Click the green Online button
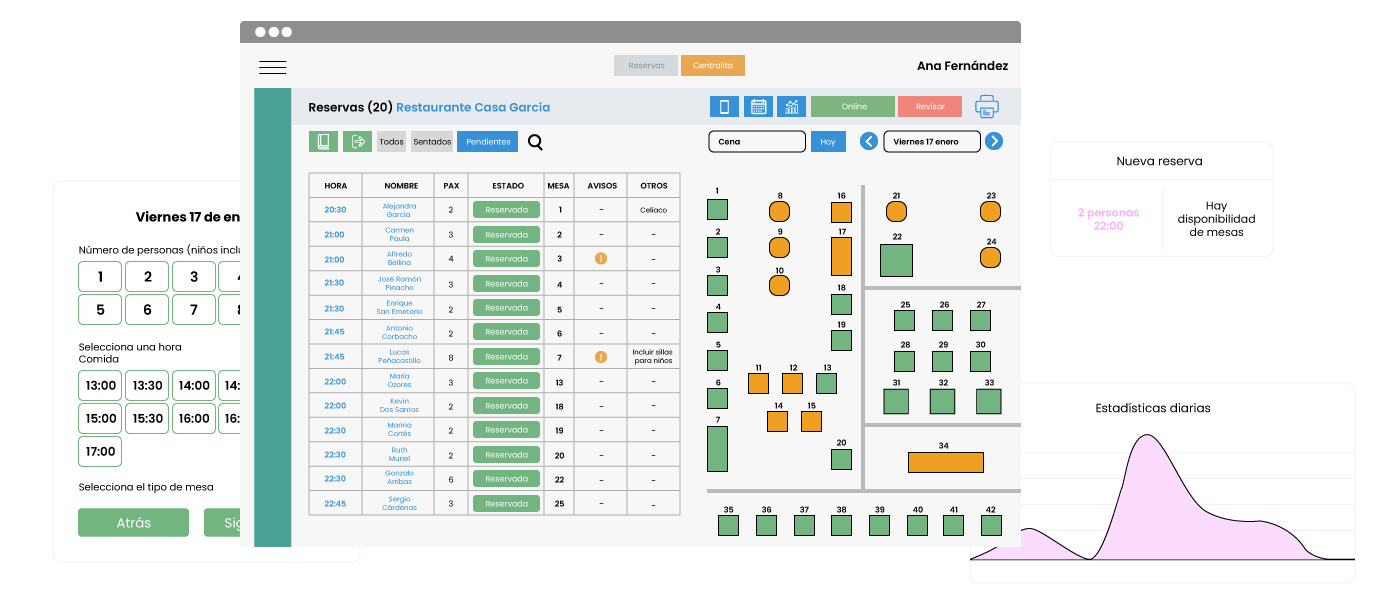1380x606 pixels. (853, 107)
